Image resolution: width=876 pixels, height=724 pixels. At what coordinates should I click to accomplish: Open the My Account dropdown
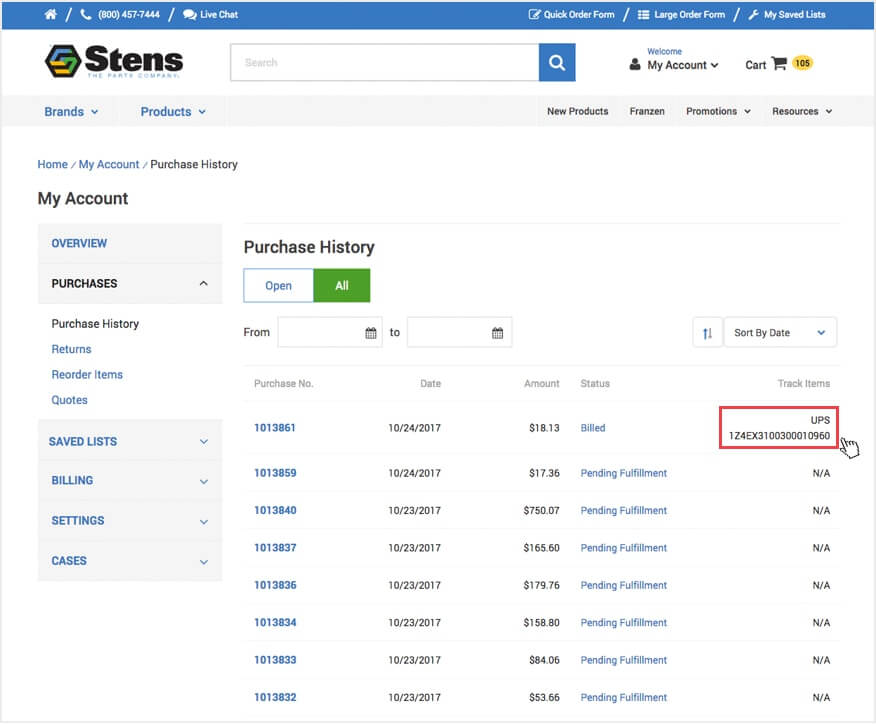[682, 65]
